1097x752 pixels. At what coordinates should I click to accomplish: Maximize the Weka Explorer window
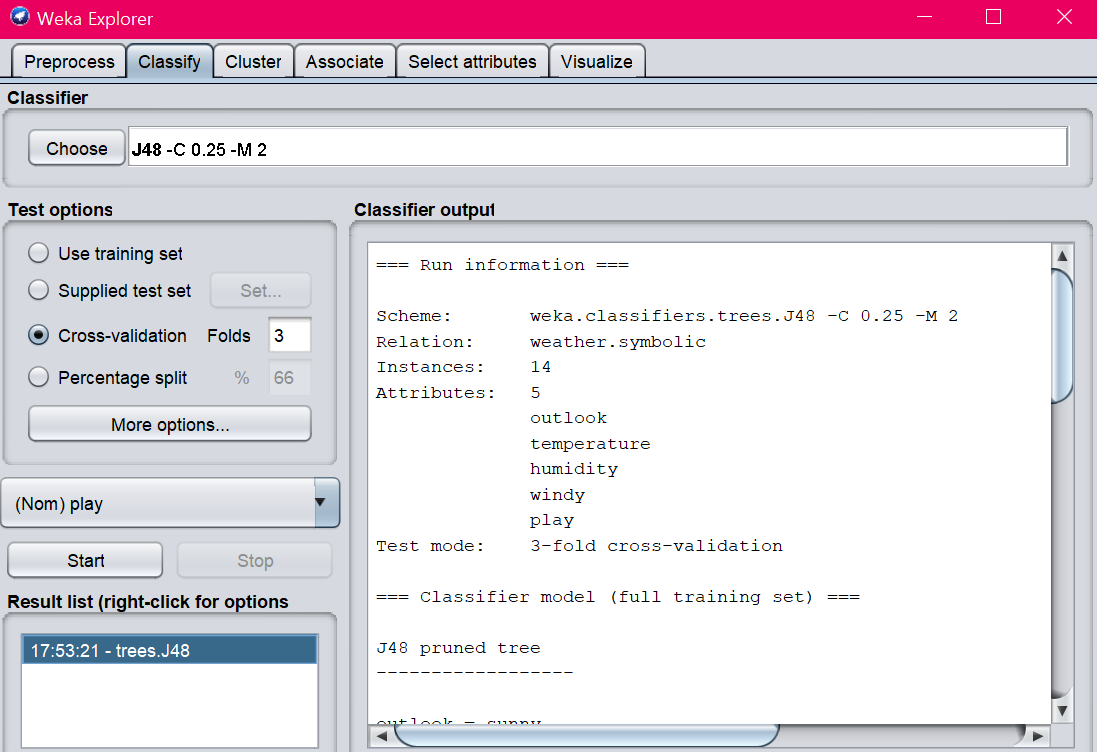pyautogui.click(x=993, y=17)
